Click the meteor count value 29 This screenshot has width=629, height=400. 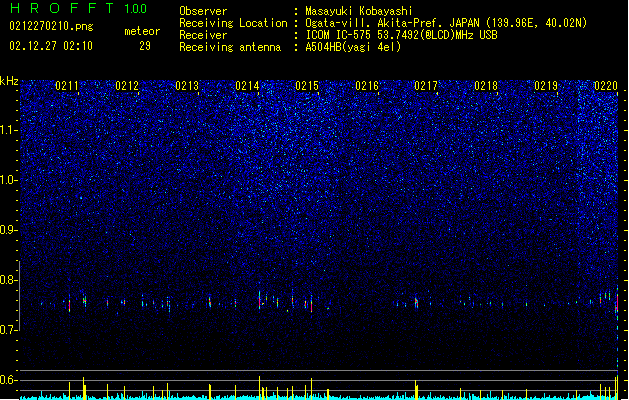pyautogui.click(x=145, y=46)
